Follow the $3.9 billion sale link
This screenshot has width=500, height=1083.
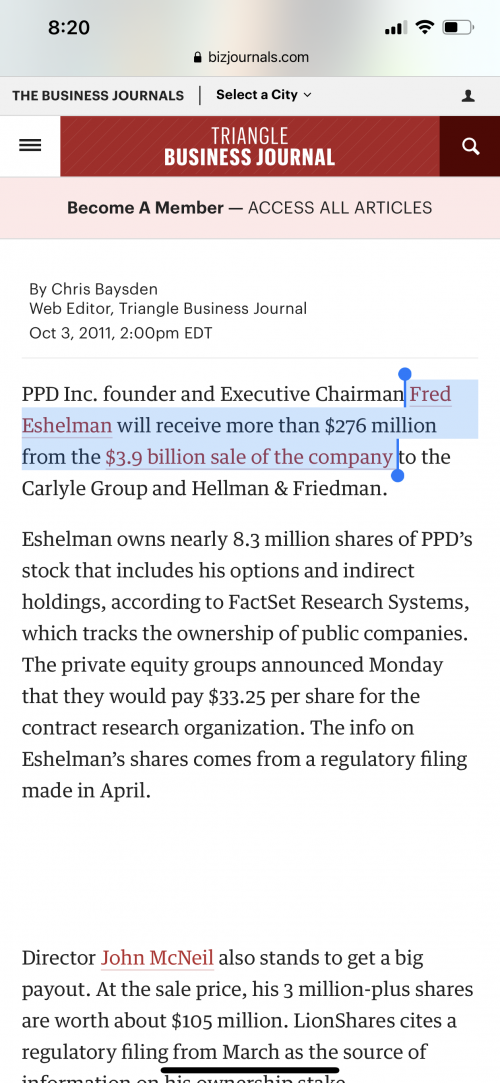[249, 457]
